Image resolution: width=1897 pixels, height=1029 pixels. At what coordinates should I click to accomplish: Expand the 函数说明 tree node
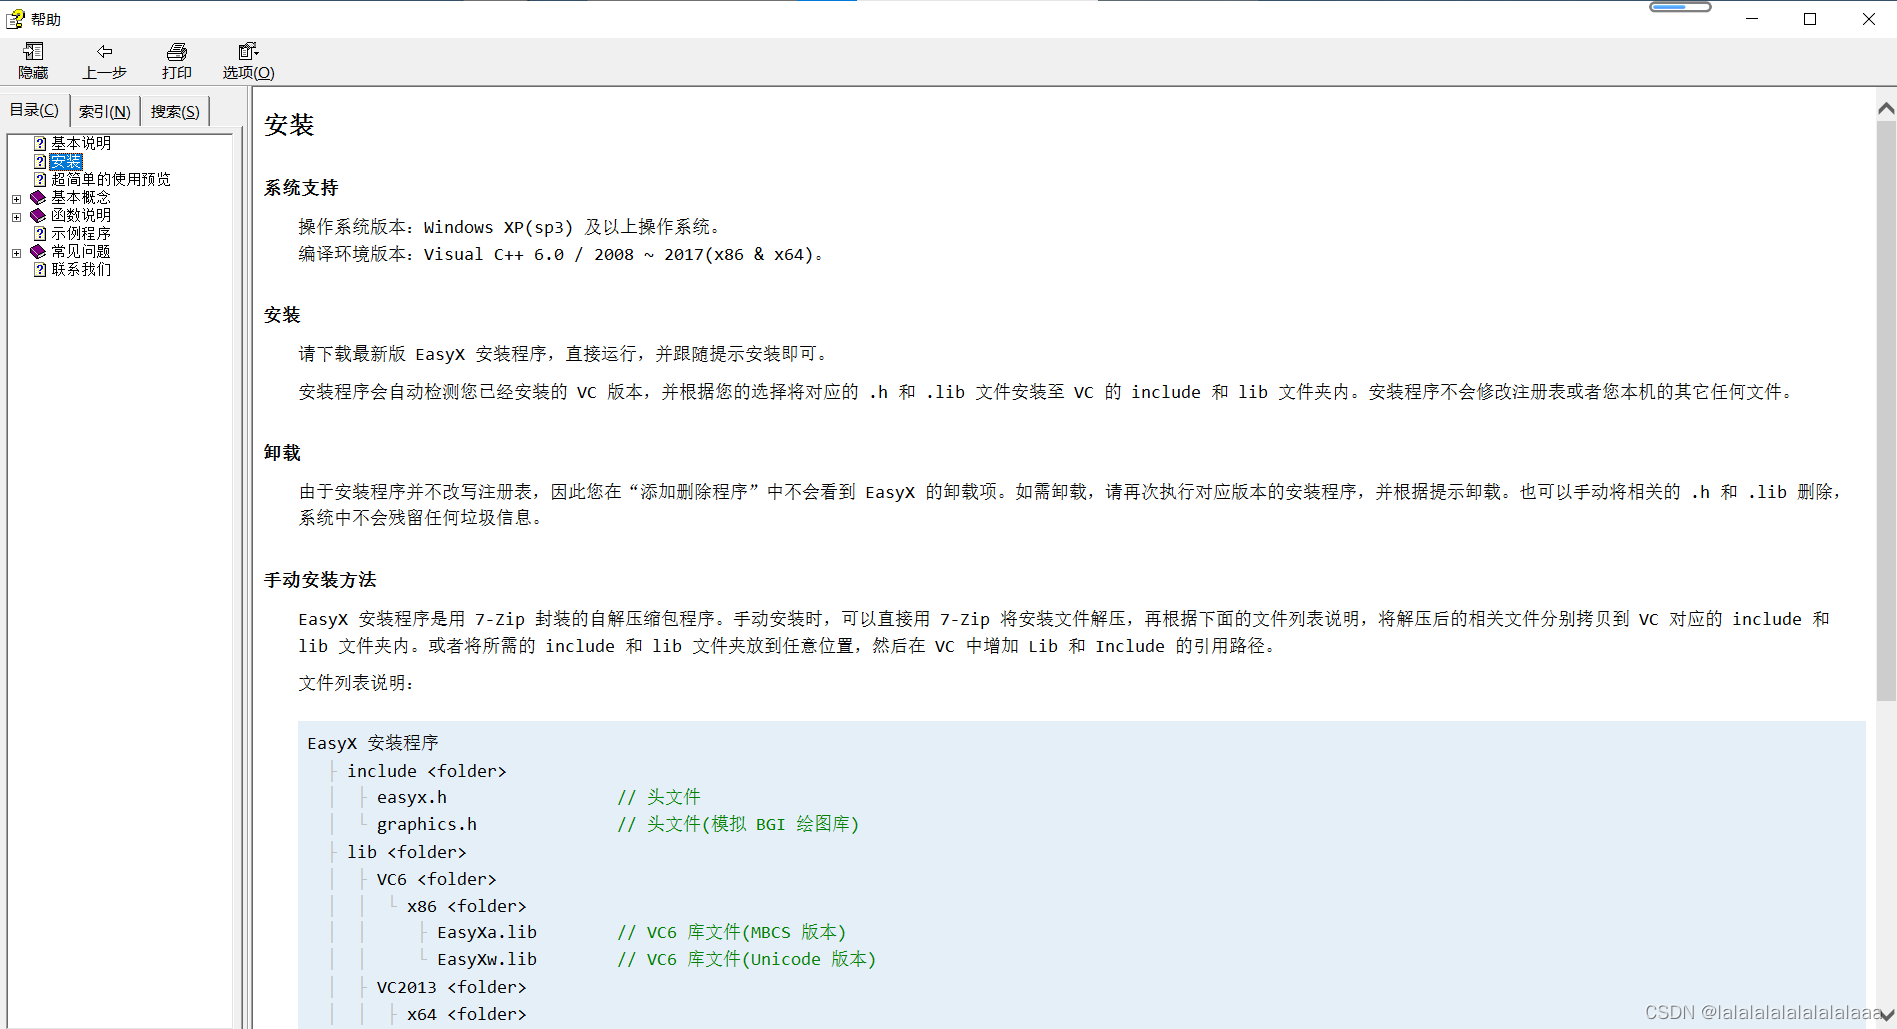[x=16, y=217]
